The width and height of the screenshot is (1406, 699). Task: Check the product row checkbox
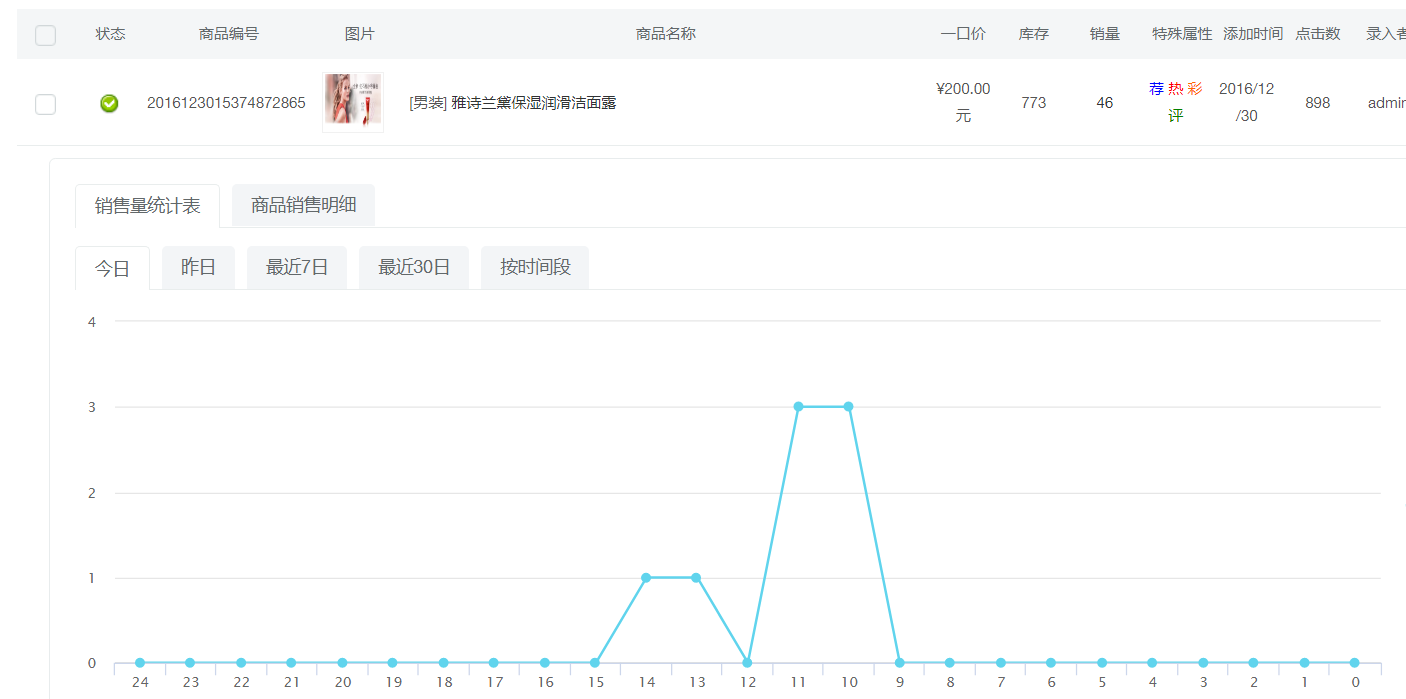point(45,103)
